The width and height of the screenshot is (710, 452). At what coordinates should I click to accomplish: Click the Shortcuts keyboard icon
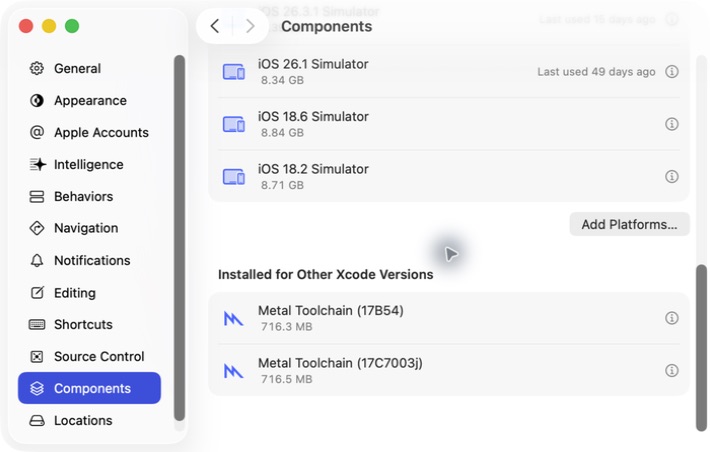click(37, 324)
